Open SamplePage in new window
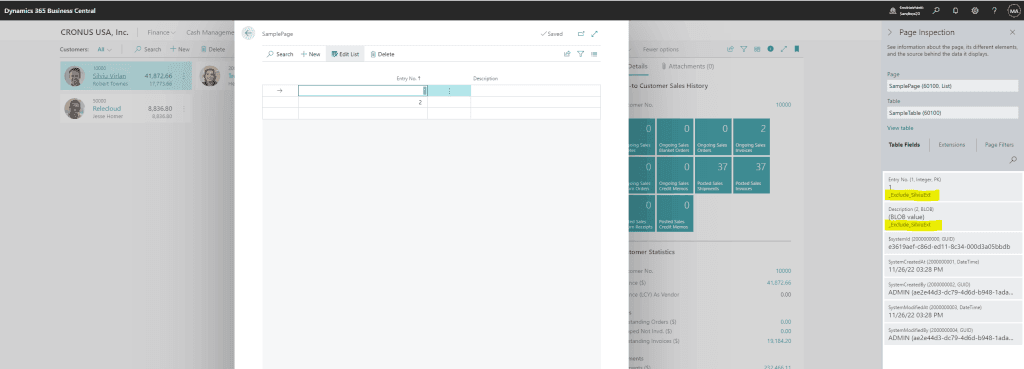 point(581,34)
